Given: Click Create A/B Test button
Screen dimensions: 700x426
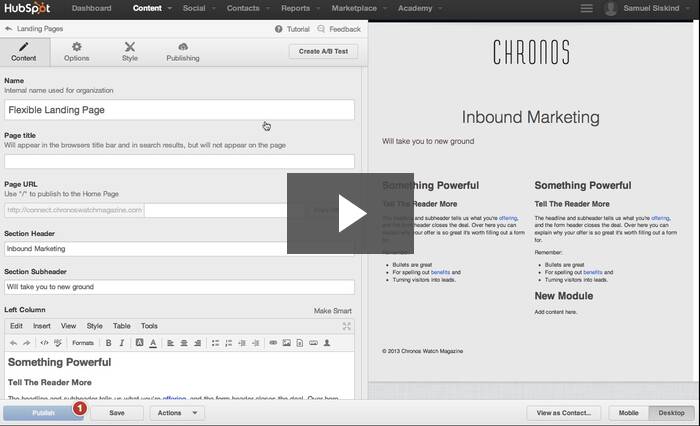Looking at the screenshot, I should coord(323,51).
